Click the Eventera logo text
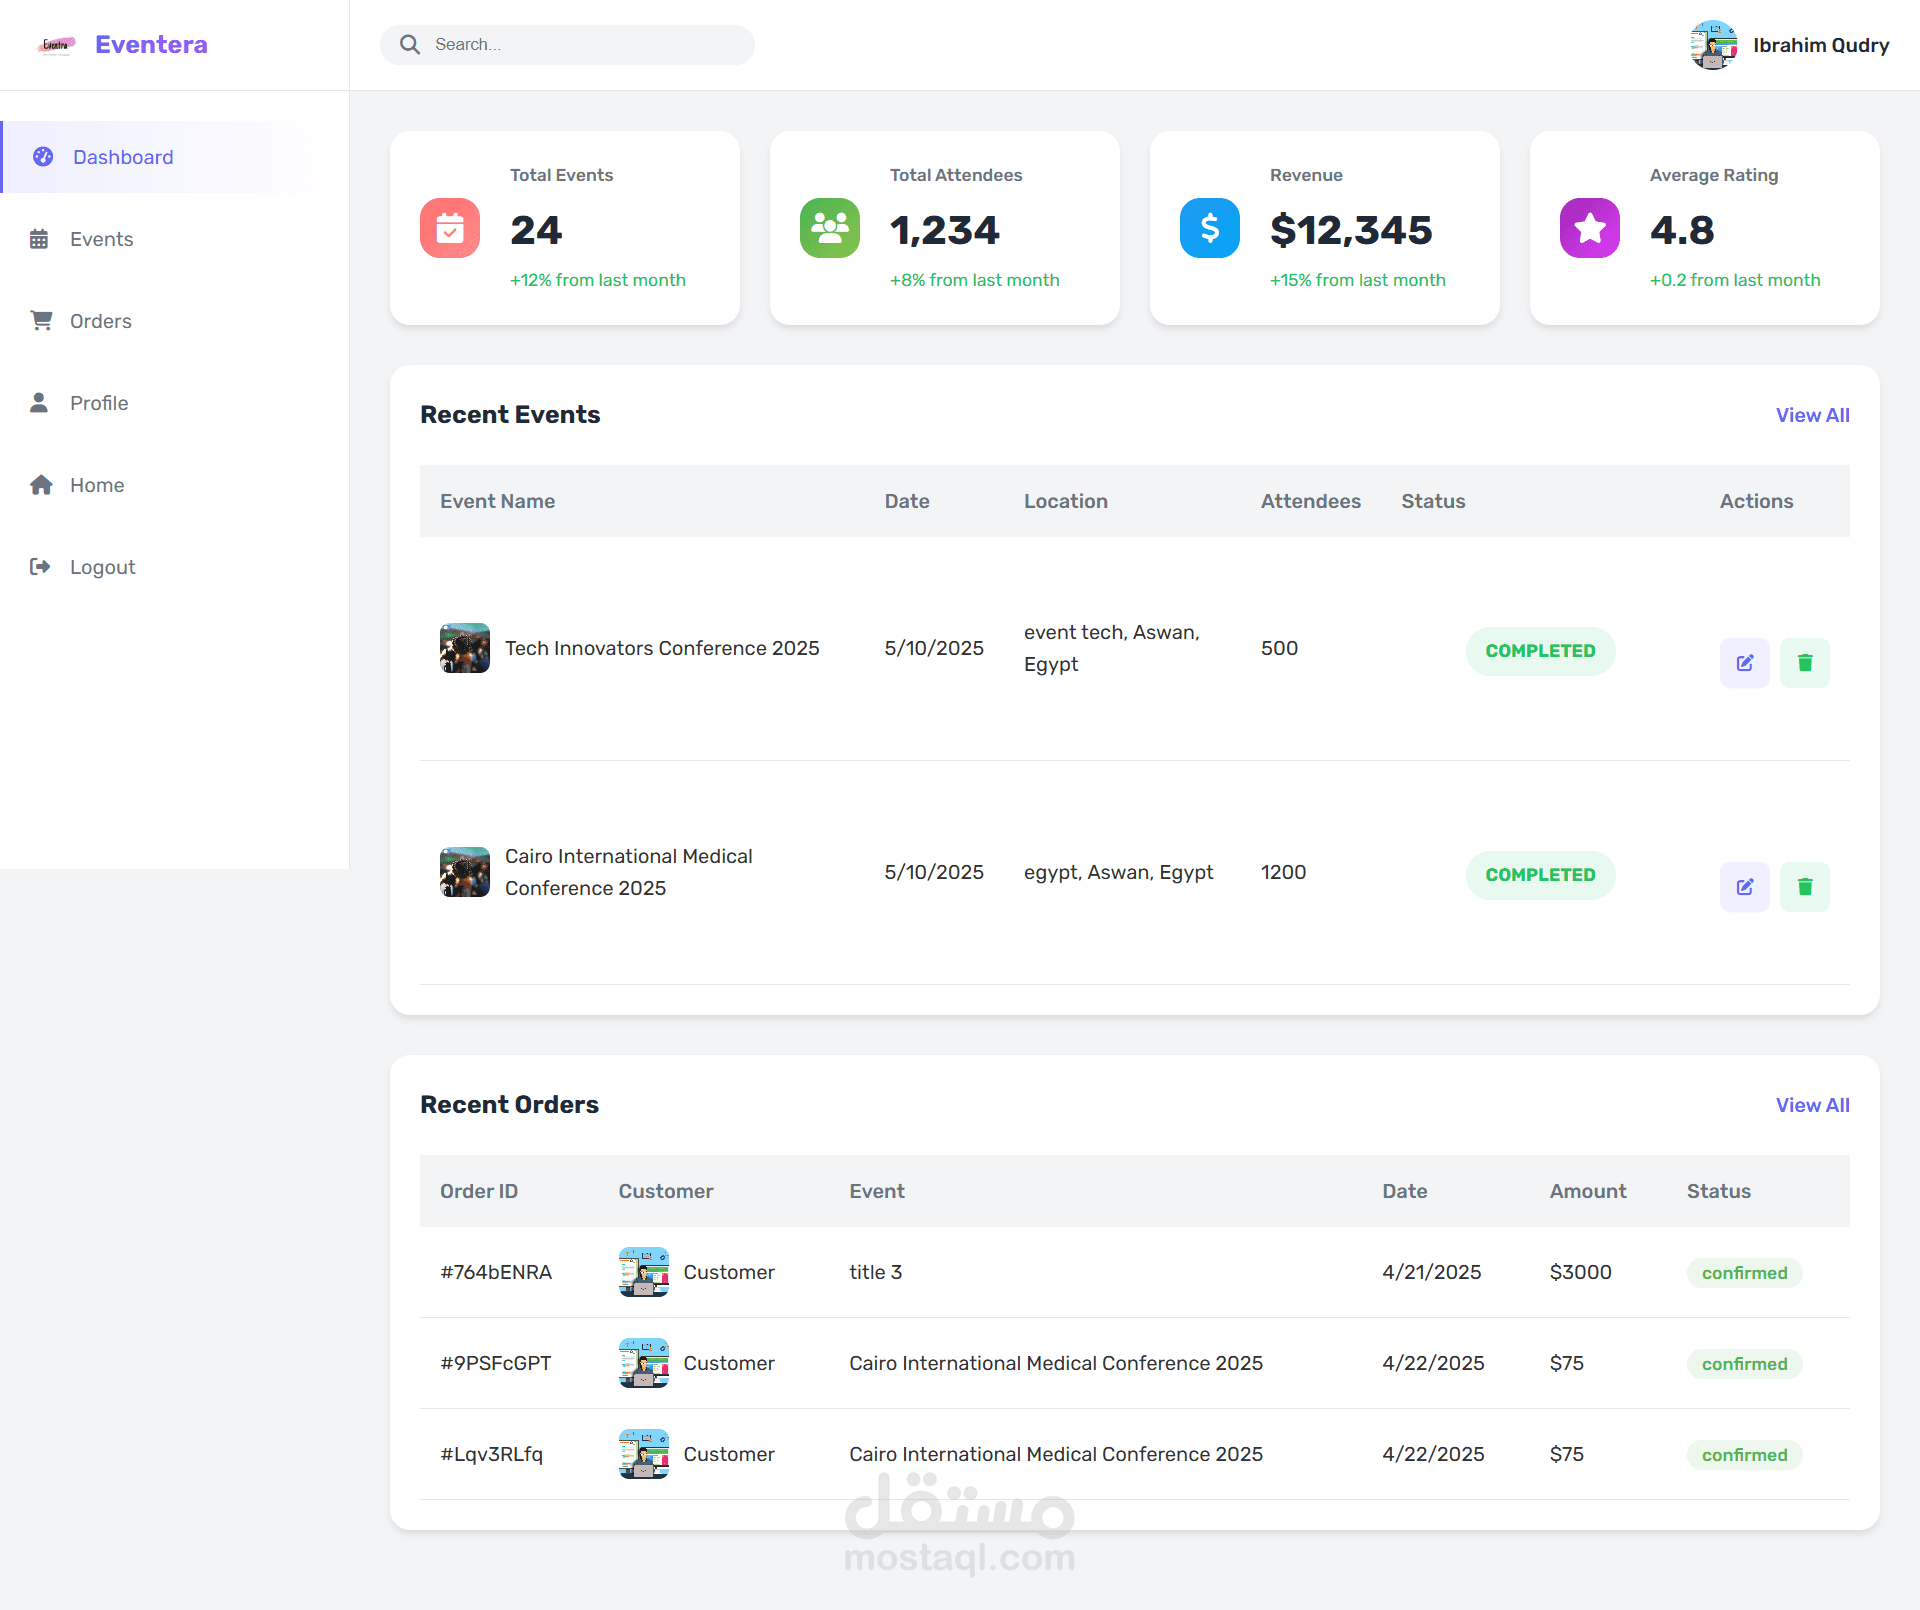This screenshot has height=1610, width=1920. pyautogui.click(x=151, y=44)
